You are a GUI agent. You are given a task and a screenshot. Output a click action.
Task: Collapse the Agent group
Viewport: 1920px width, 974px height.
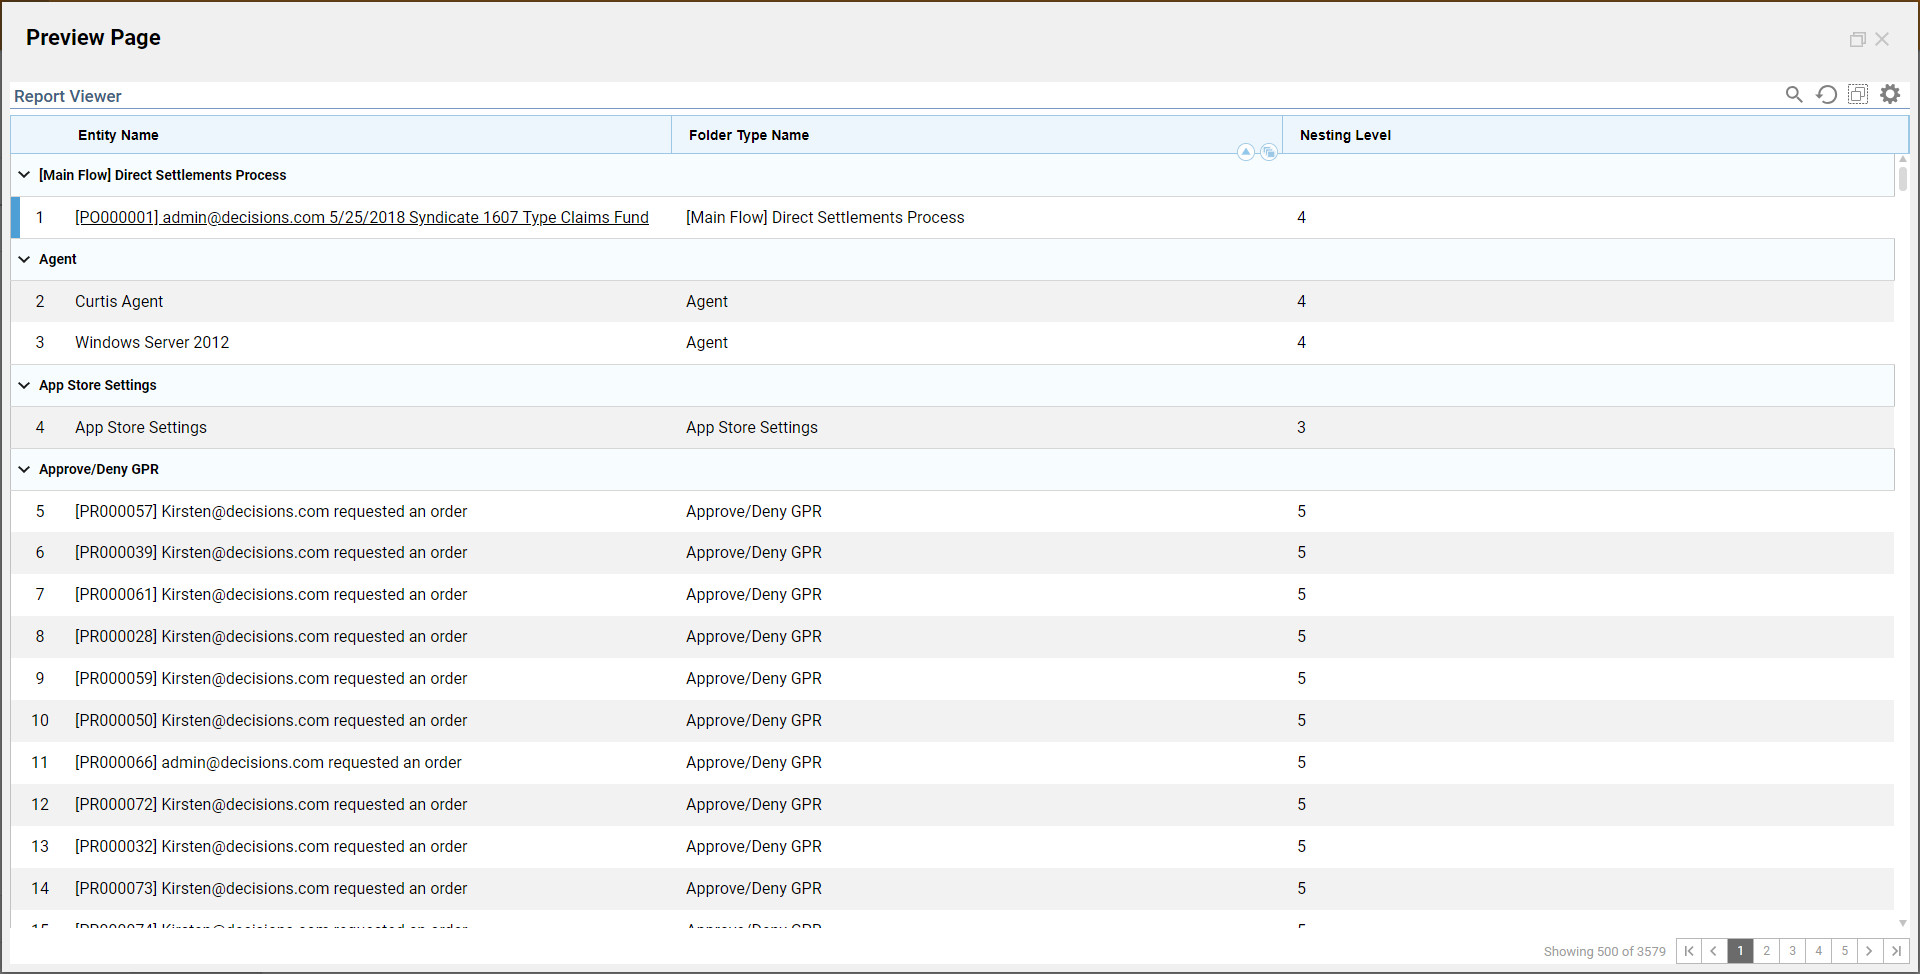pos(24,259)
